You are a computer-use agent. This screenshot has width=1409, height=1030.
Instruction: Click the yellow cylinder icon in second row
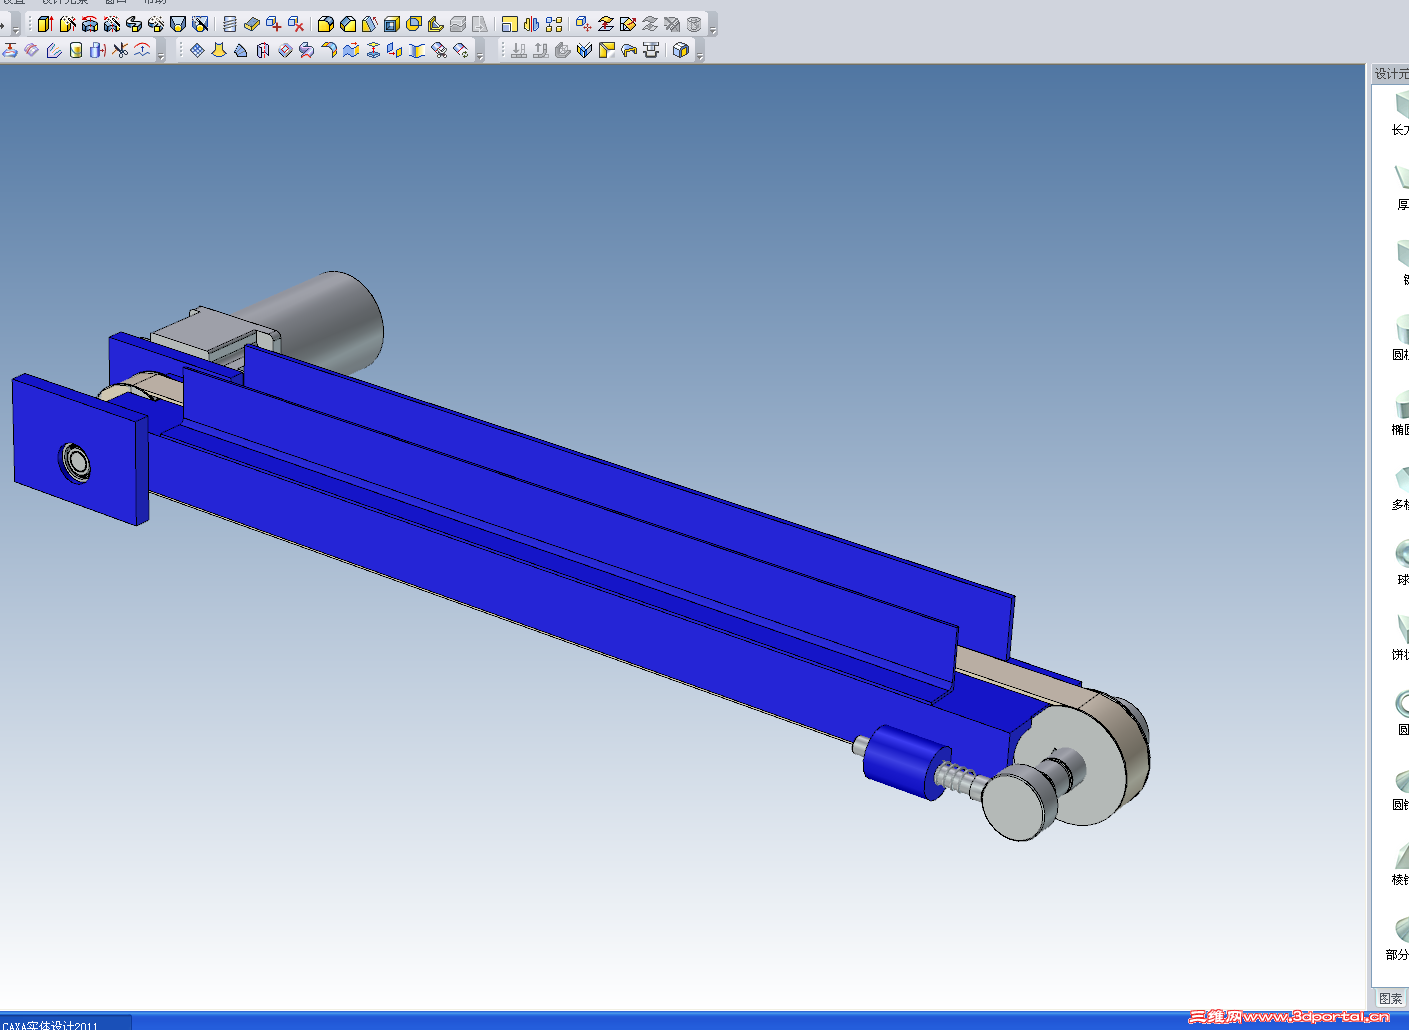click(x=76, y=50)
